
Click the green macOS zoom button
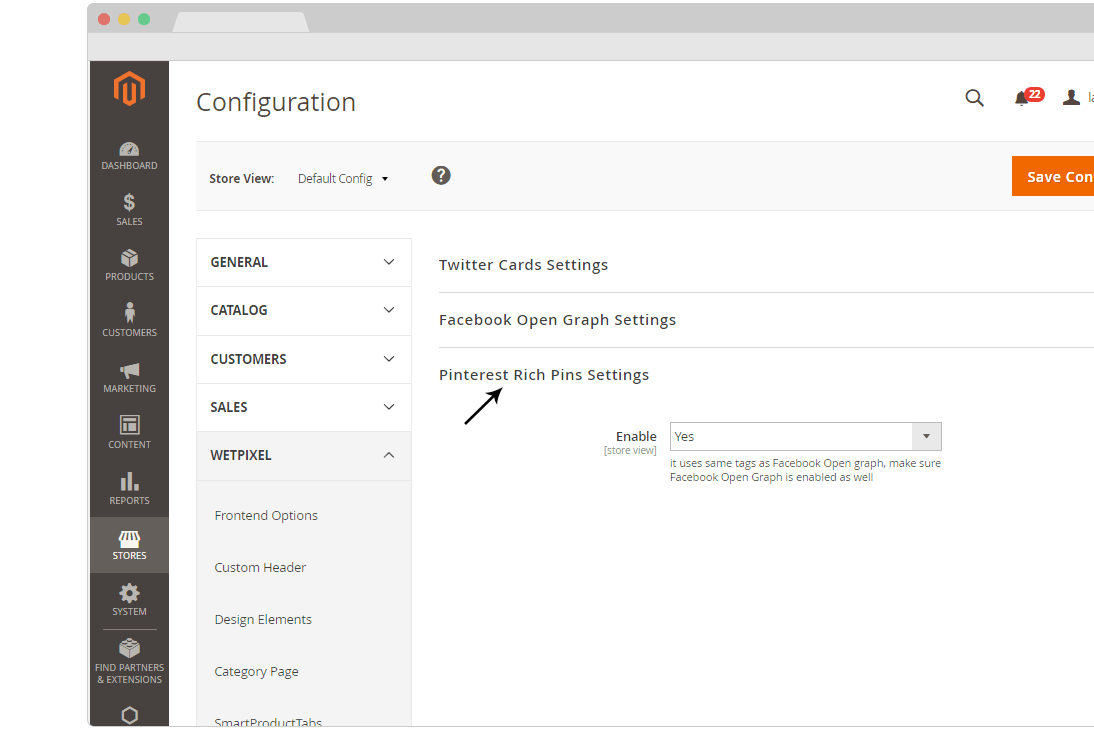click(x=144, y=20)
